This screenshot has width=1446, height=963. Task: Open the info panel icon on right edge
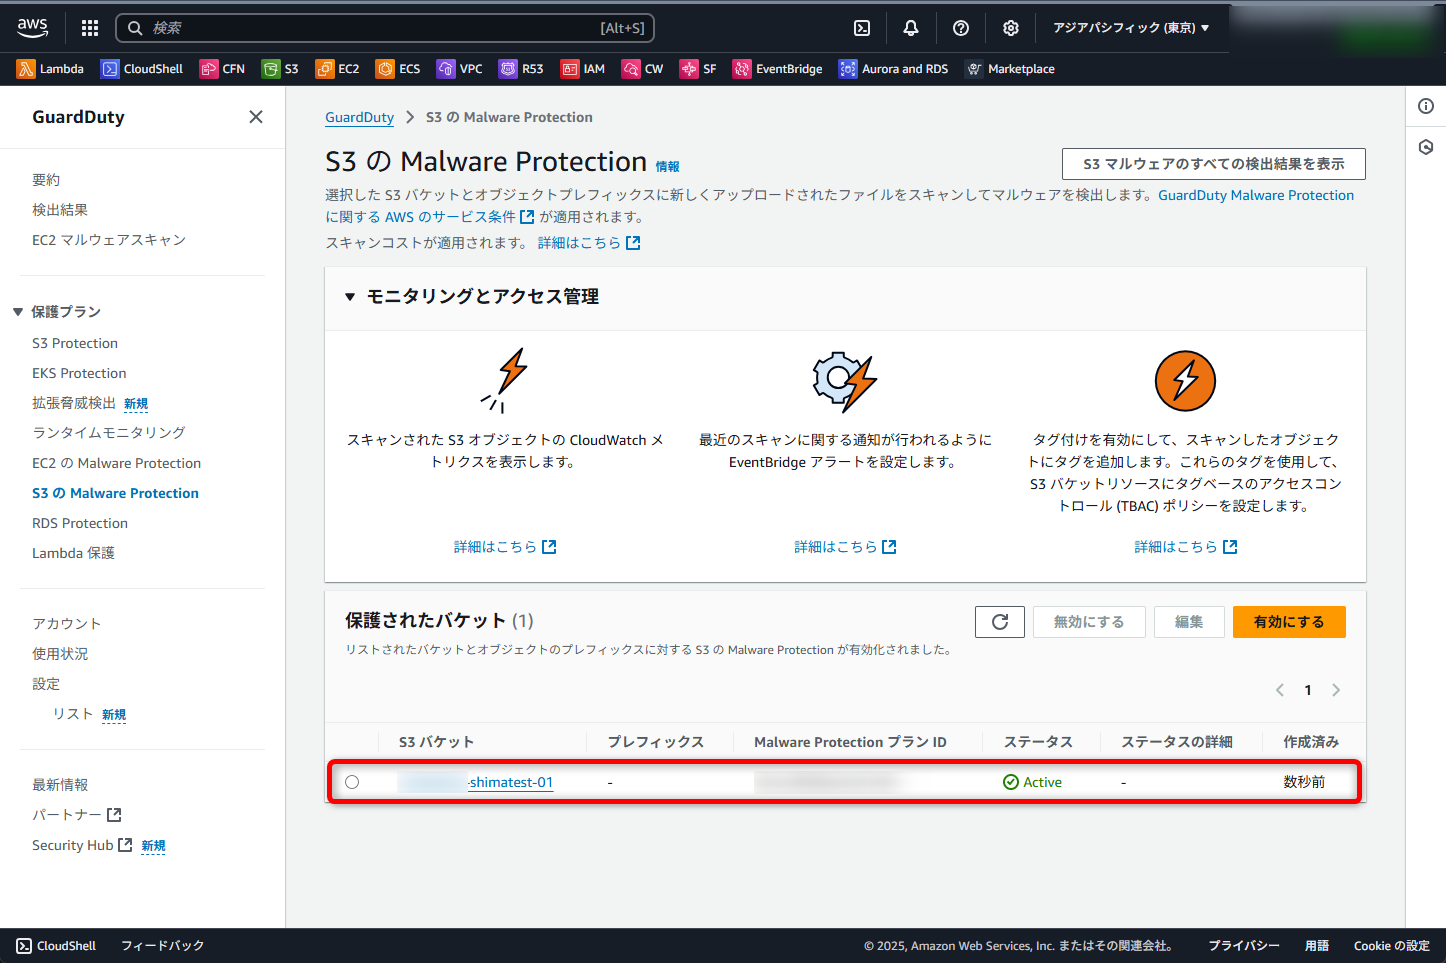point(1426,106)
